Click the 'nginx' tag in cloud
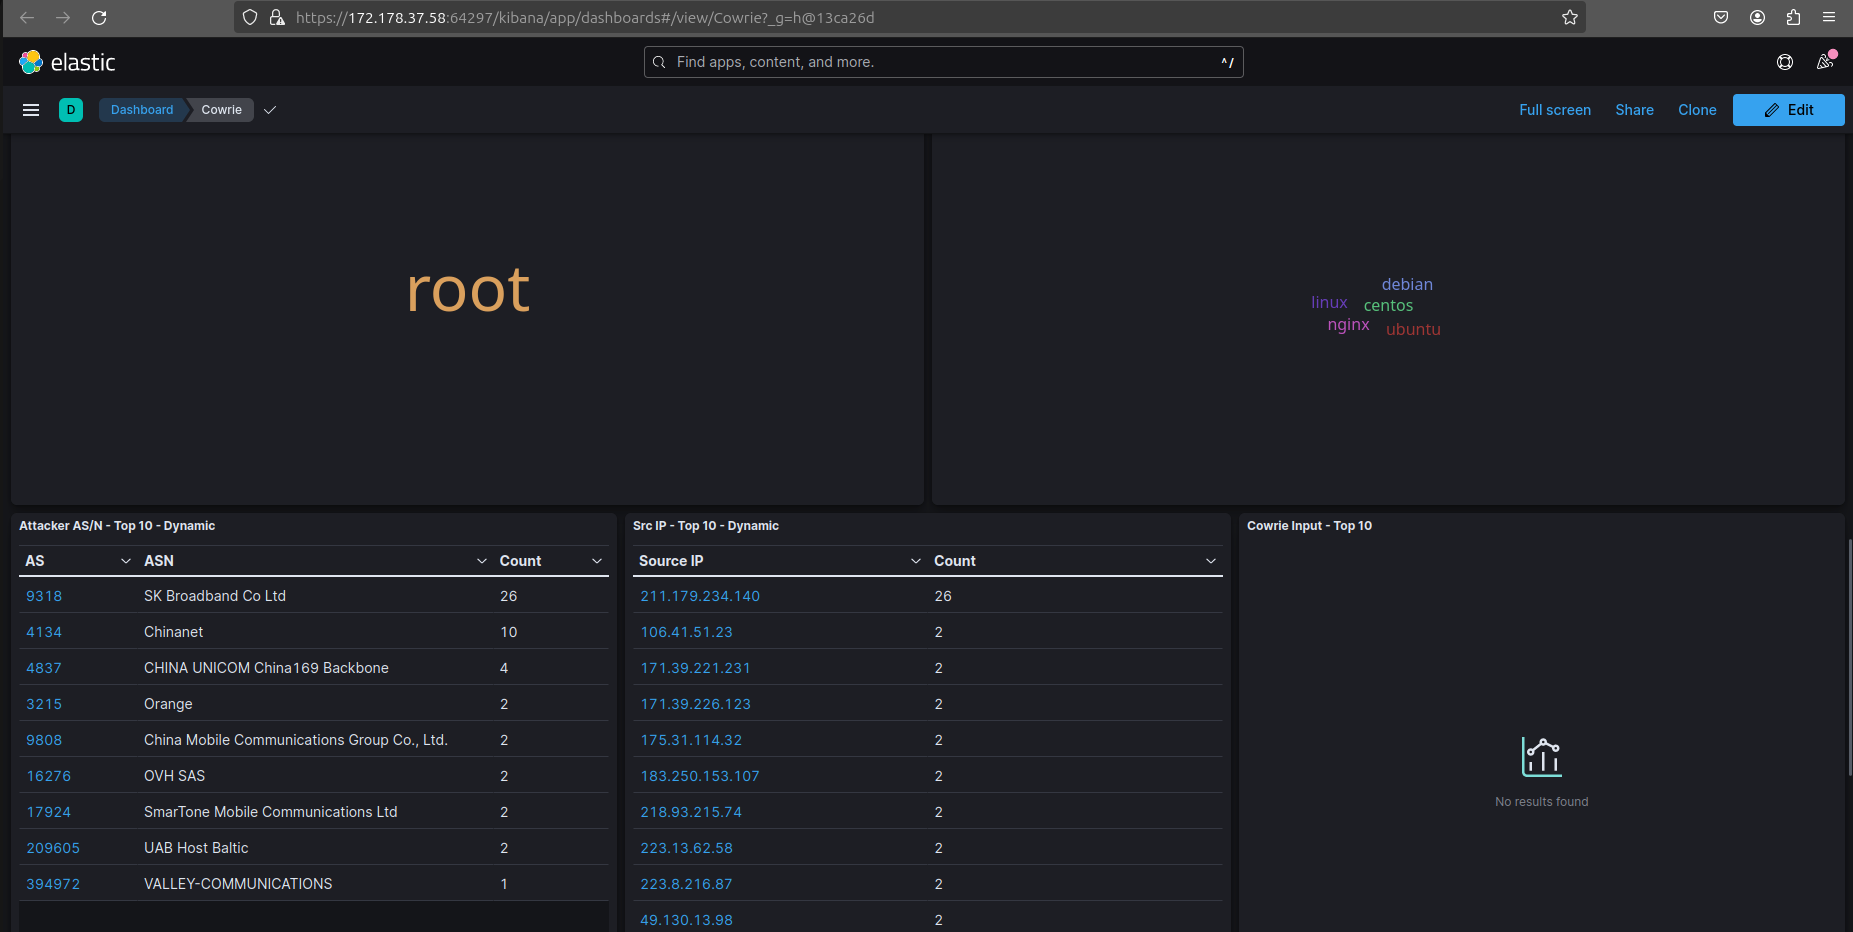The image size is (1853, 932). pos(1348,325)
